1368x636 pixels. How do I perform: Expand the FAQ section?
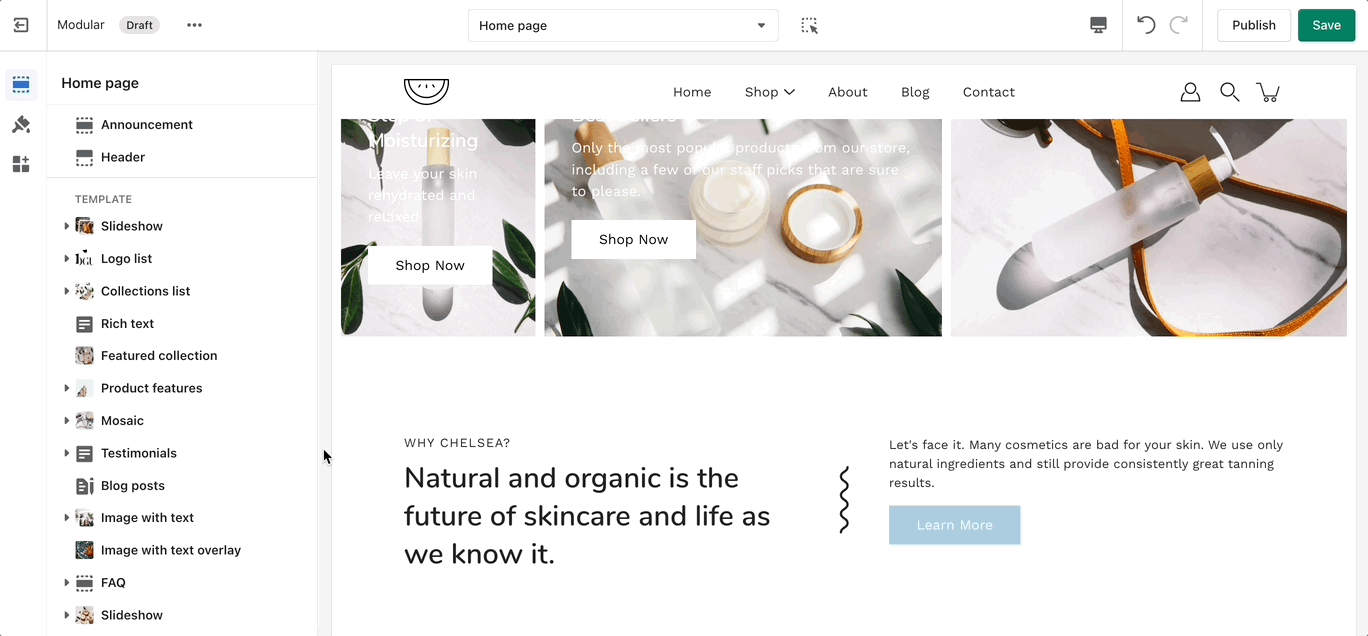(x=66, y=583)
